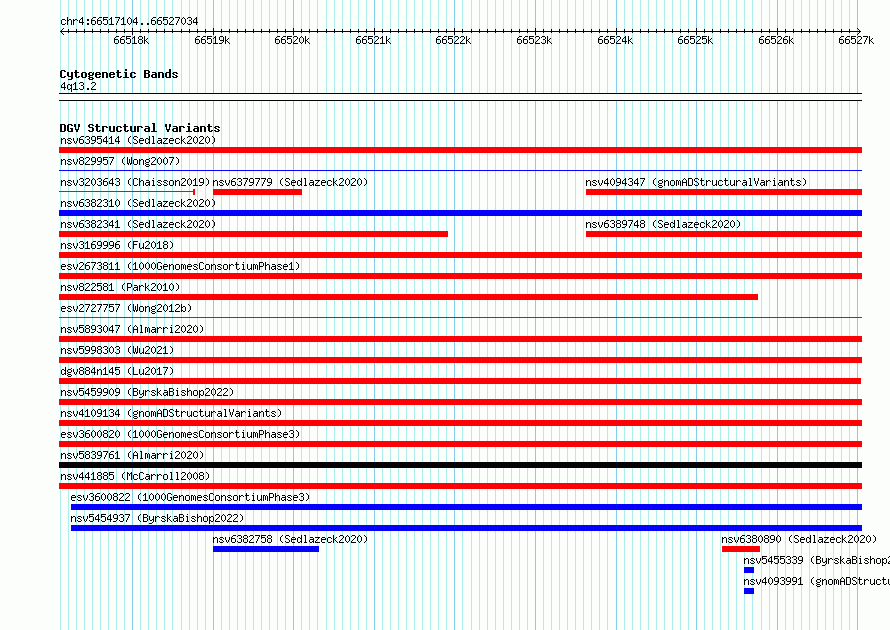Open nsv5454937 (ByrskaBishop2022) label
Viewport: 890px width, 630px height.
157,518
